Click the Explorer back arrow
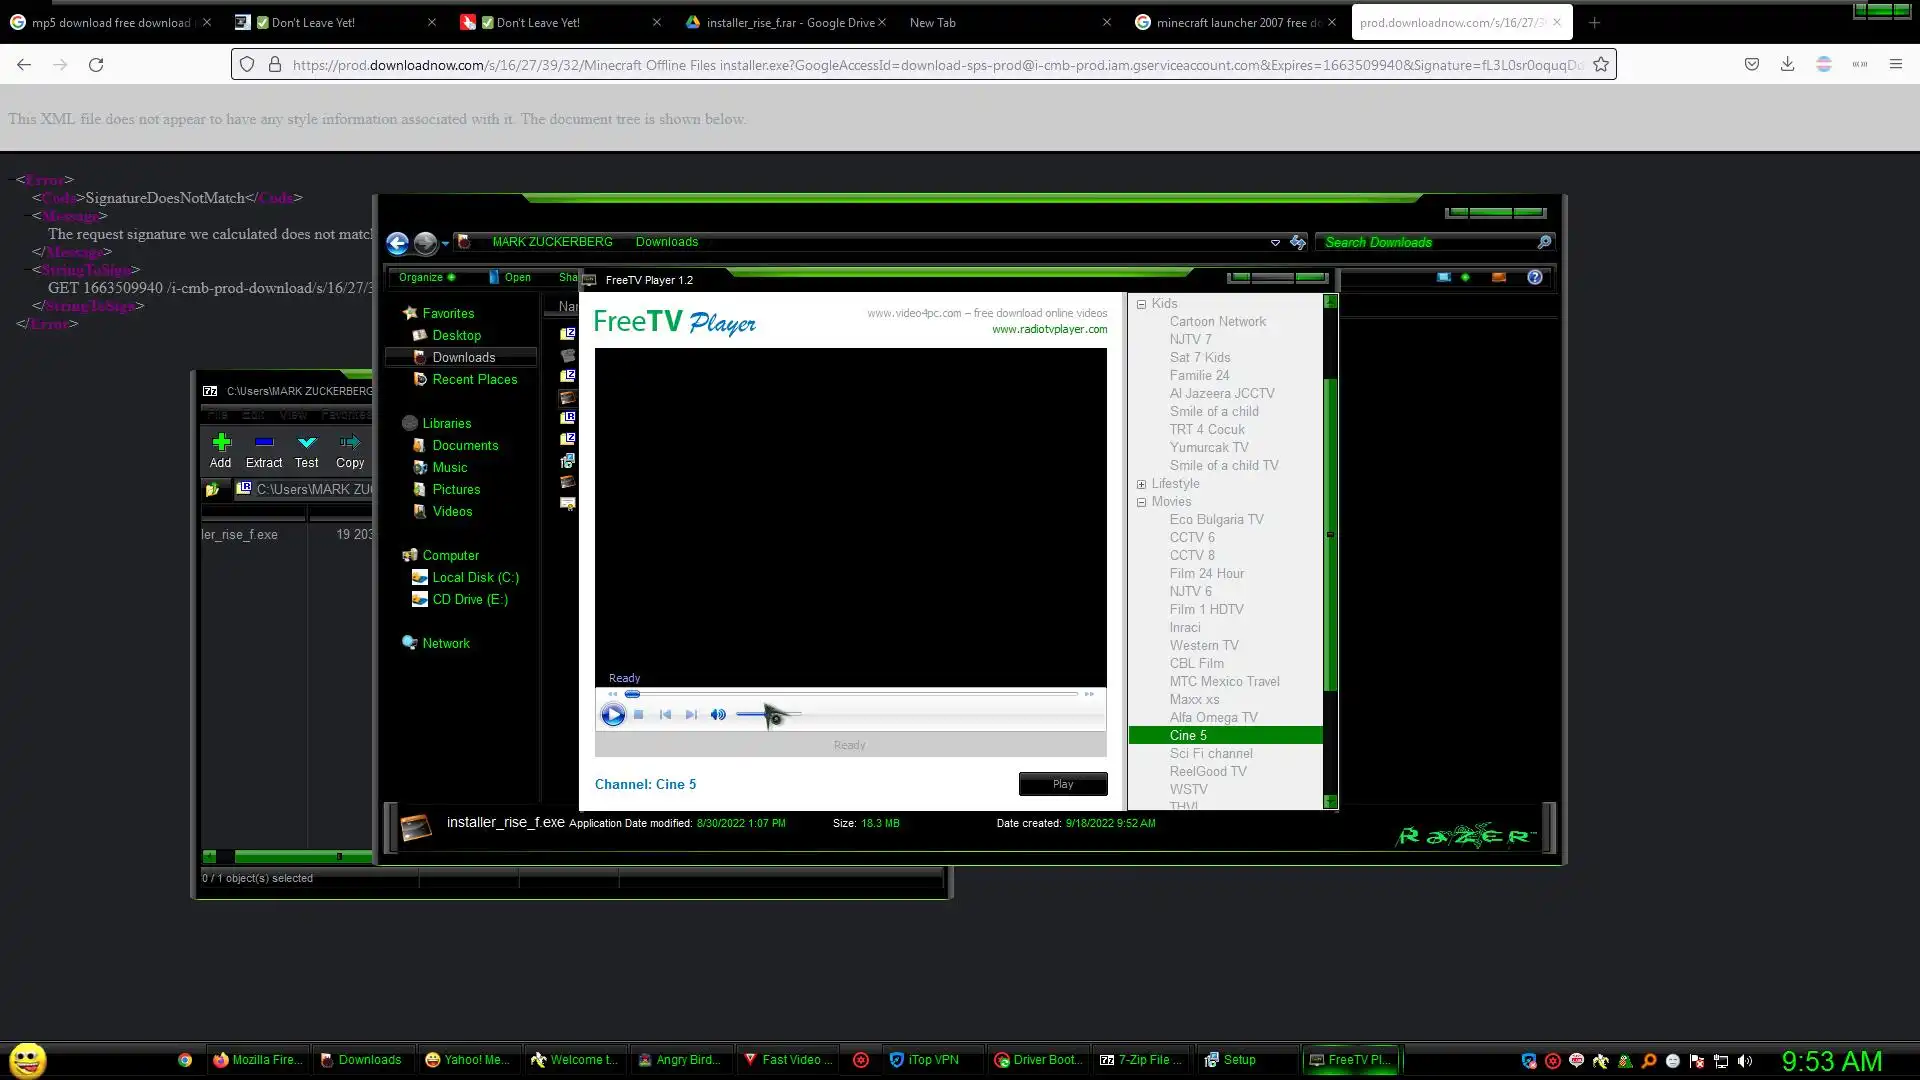 (x=398, y=243)
